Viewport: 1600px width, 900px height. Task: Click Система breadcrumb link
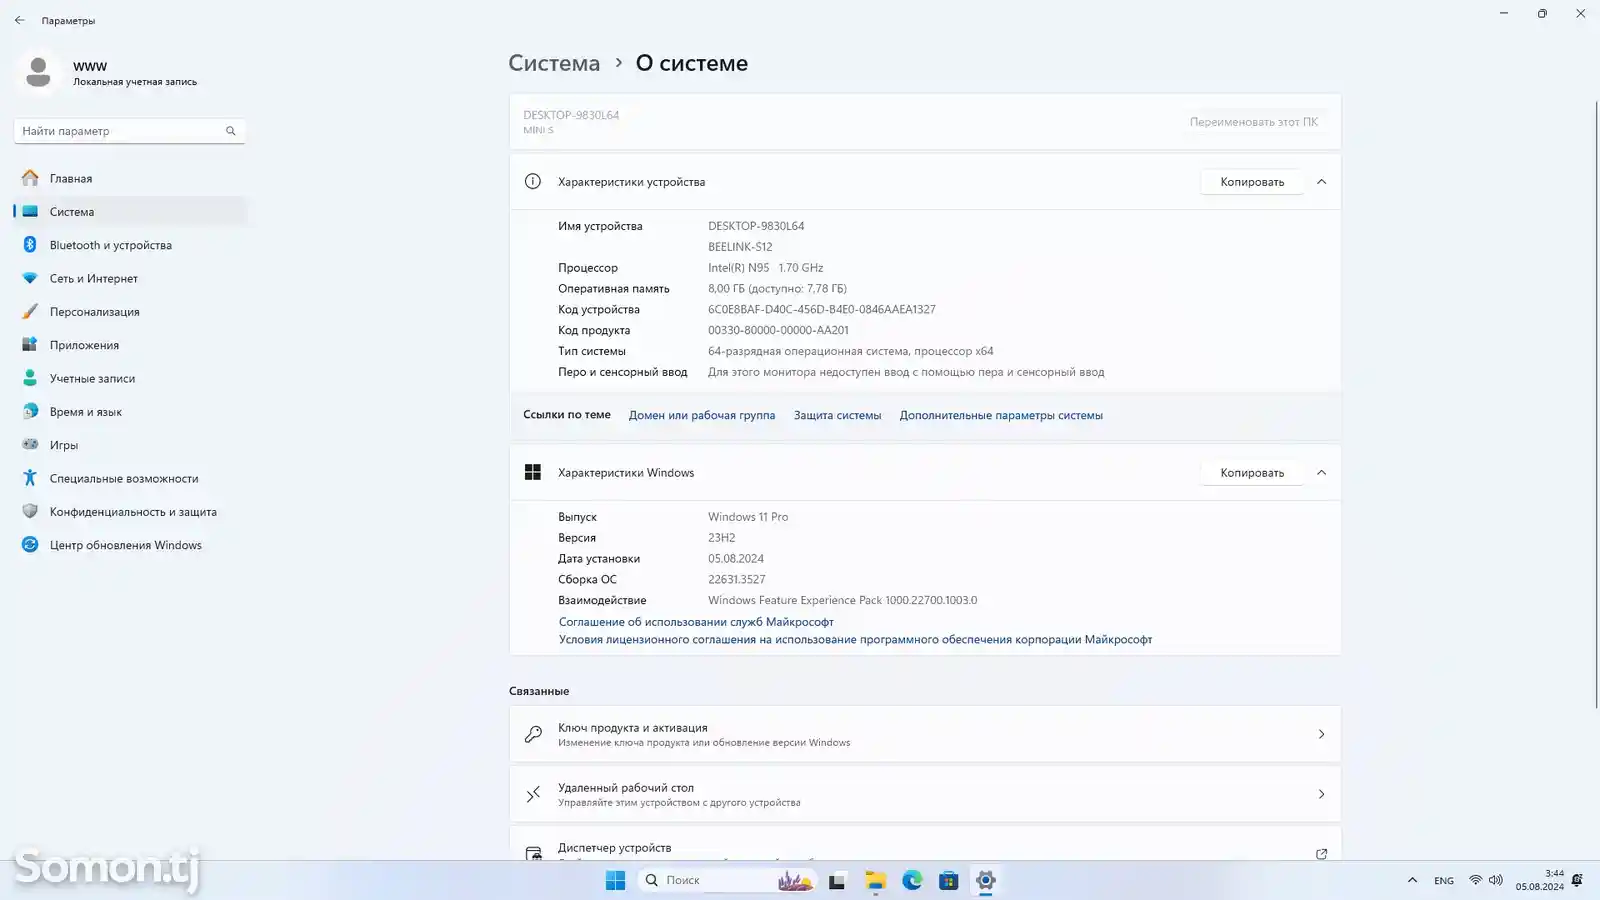click(x=554, y=63)
